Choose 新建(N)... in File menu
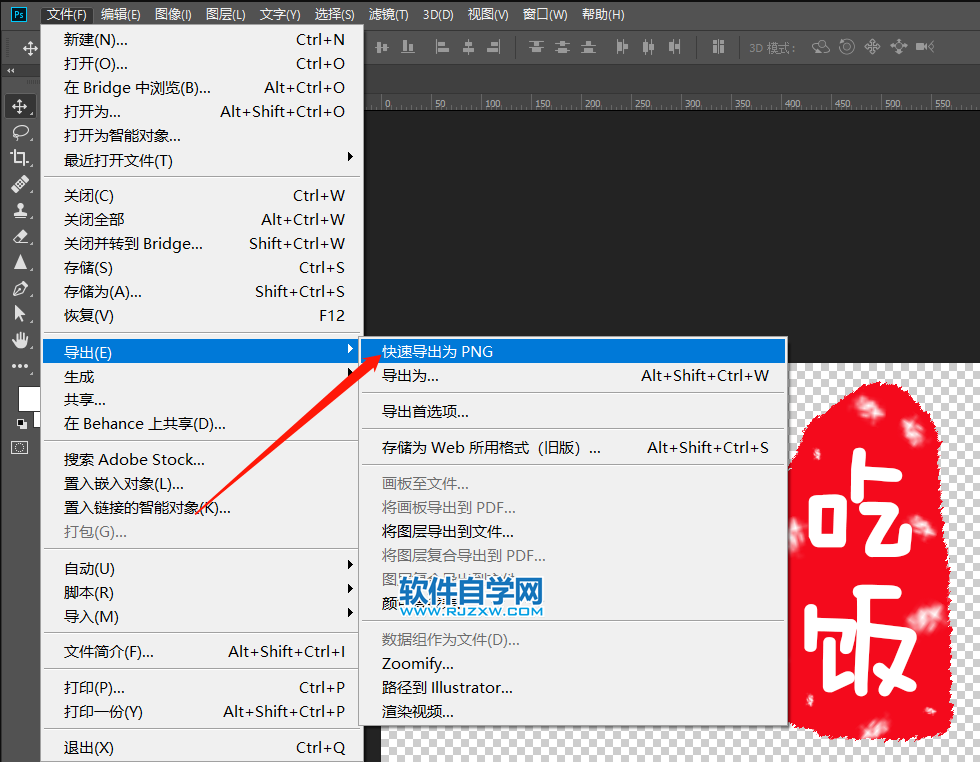Image resolution: width=980 pixels, height=762 pixels. coord(202,40)
